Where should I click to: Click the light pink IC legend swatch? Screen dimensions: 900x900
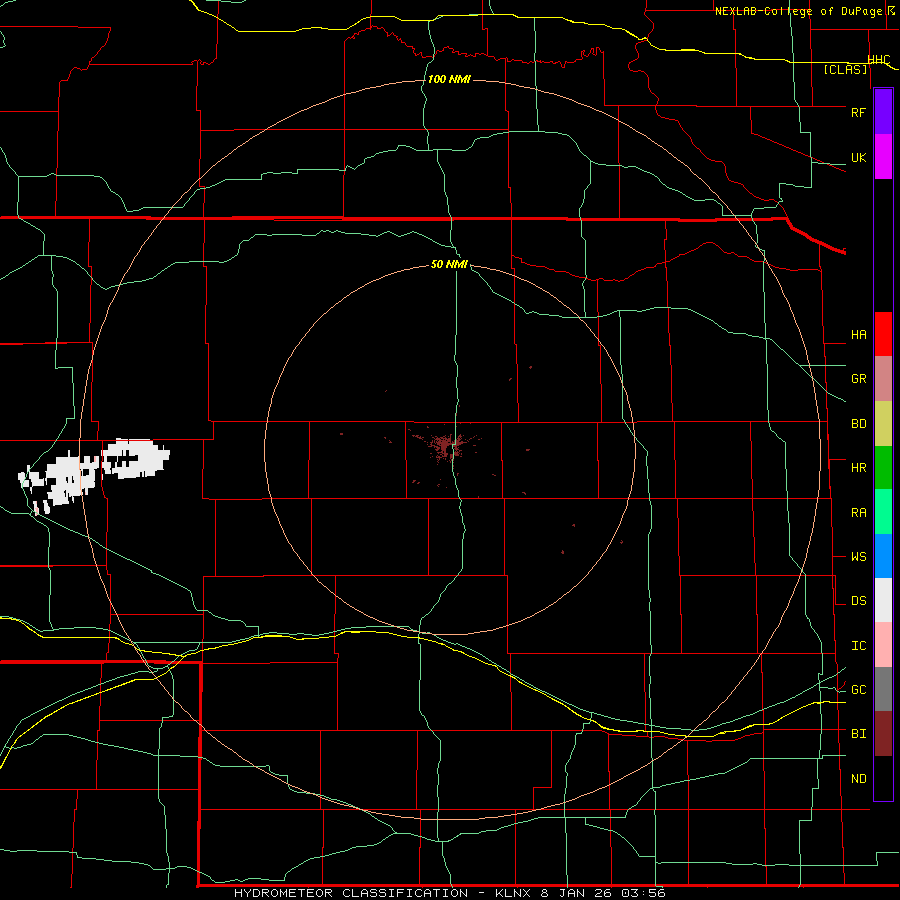point(883,645)
